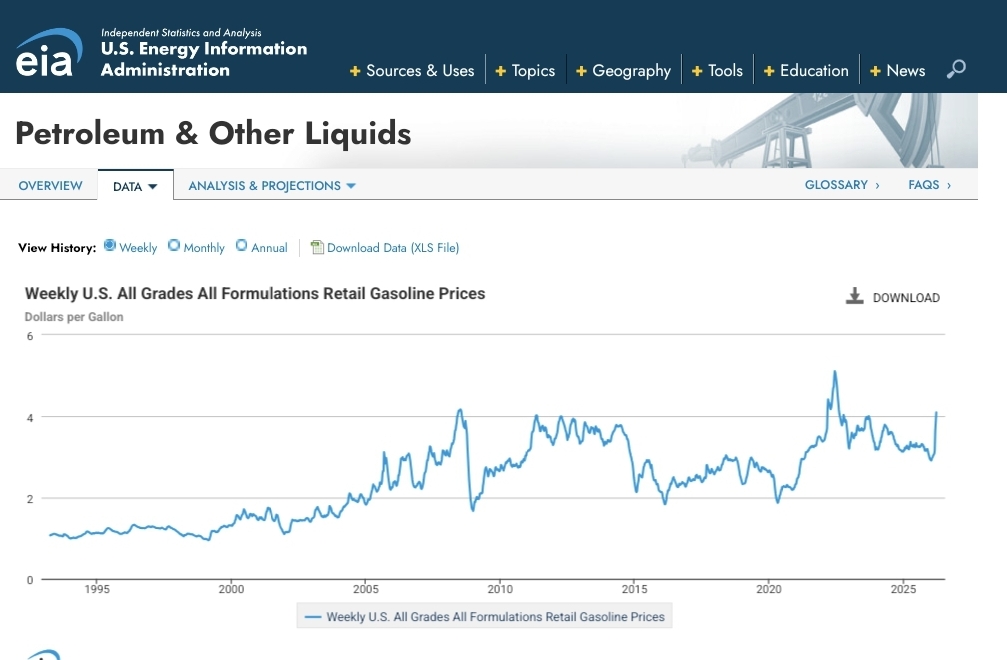Click the Independent Statistics and Analysis tagline
The height and width of the screenshot is (660, 1007).
[181, 33]
